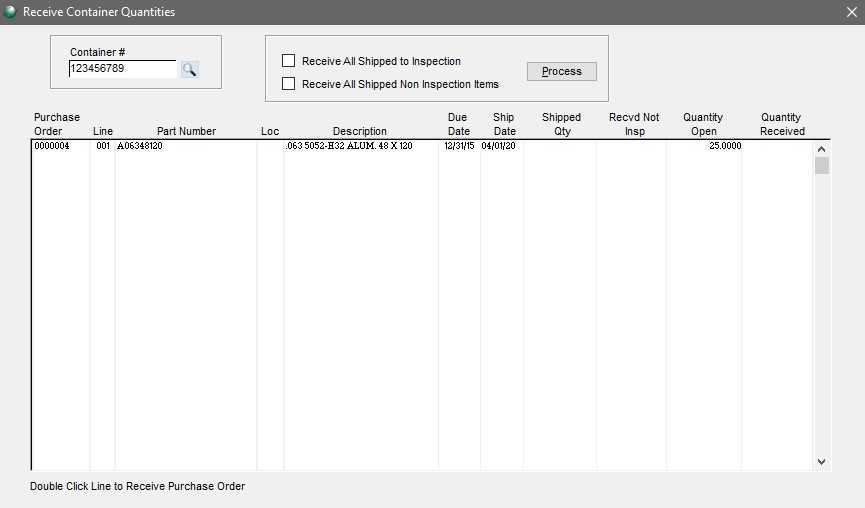Click the green app icon in title bar
The height and width of the screenshot is (508, 865).
pos(10,11)
